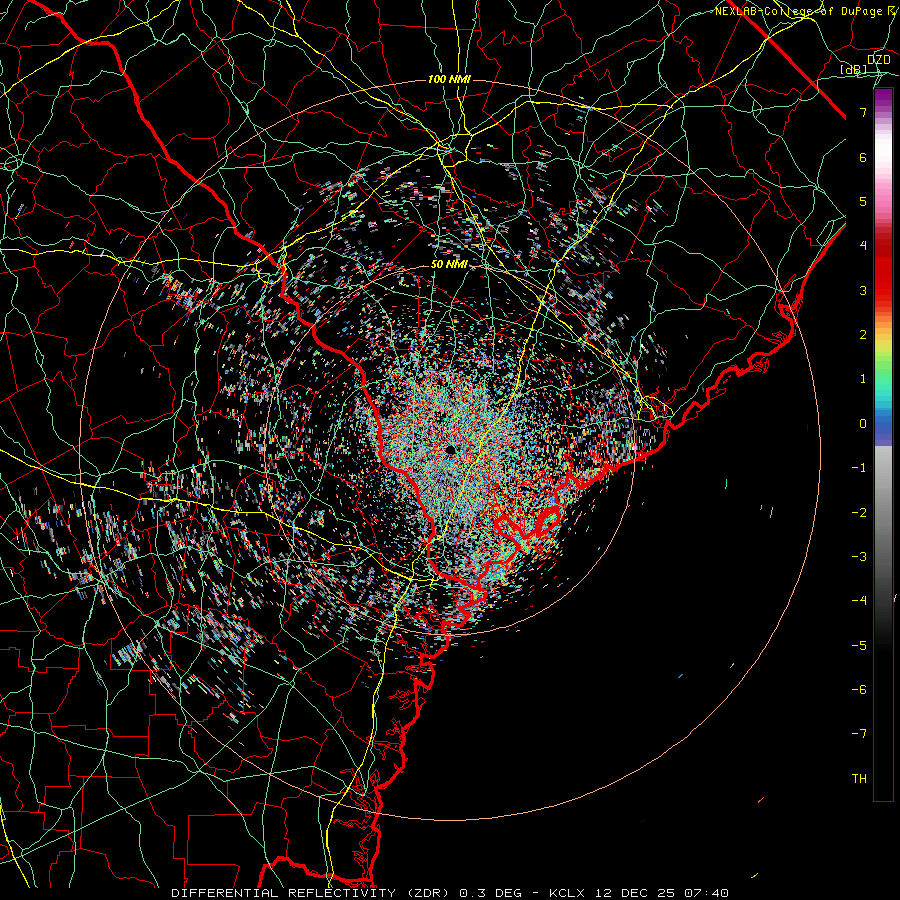This screenshot has height=900, width=900.
Task: Click the 3 value on the color scale
Action: (863, 290)
